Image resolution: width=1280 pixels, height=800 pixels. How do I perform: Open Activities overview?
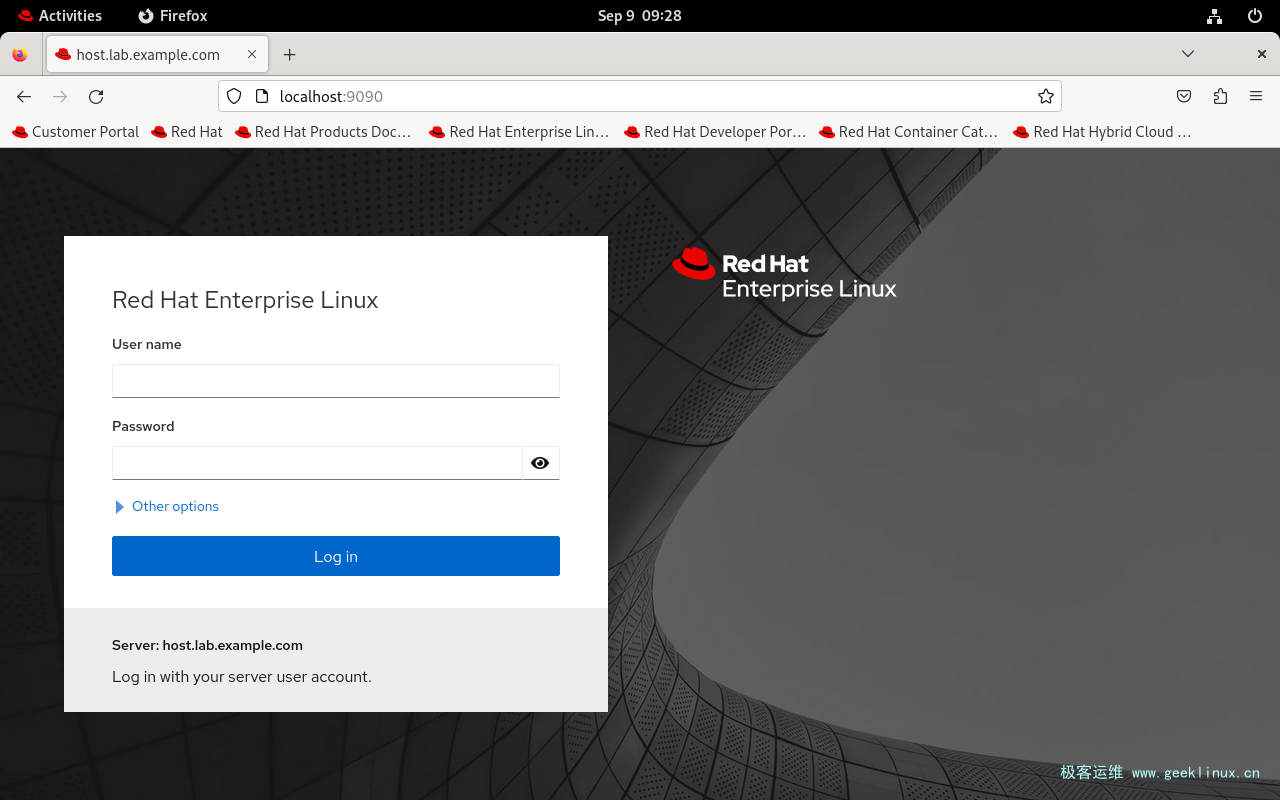click(60, 16)
